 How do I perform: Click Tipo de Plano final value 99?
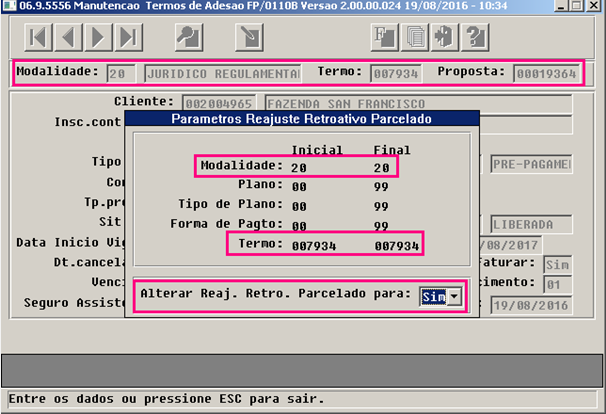(381, 206)
